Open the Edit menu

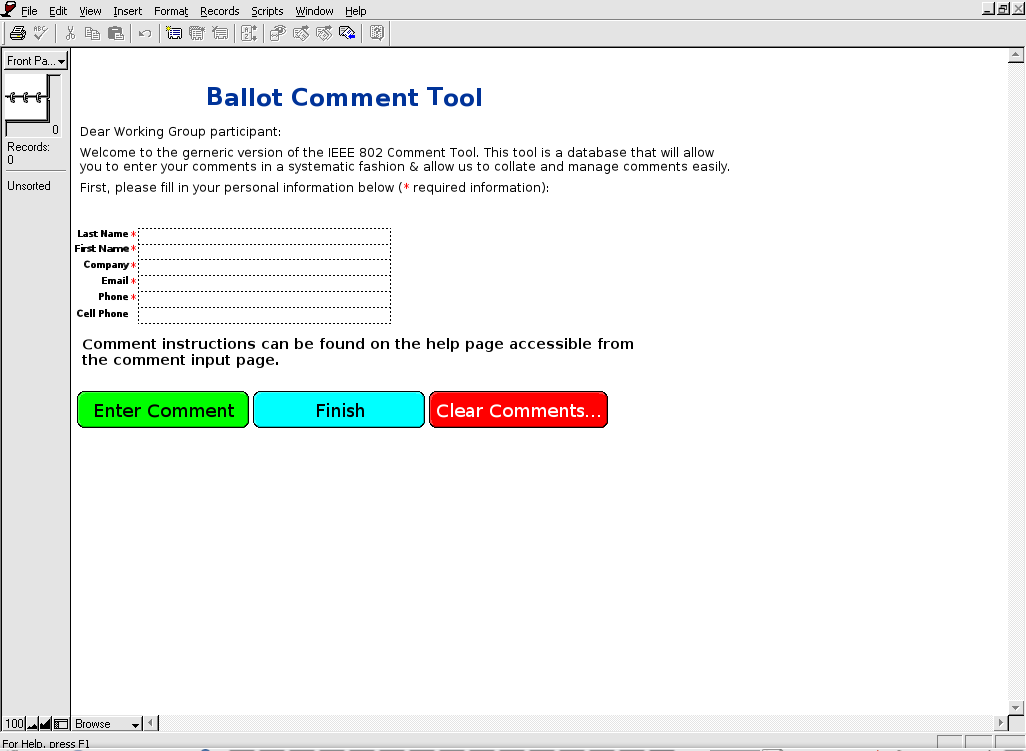point(58,11)
